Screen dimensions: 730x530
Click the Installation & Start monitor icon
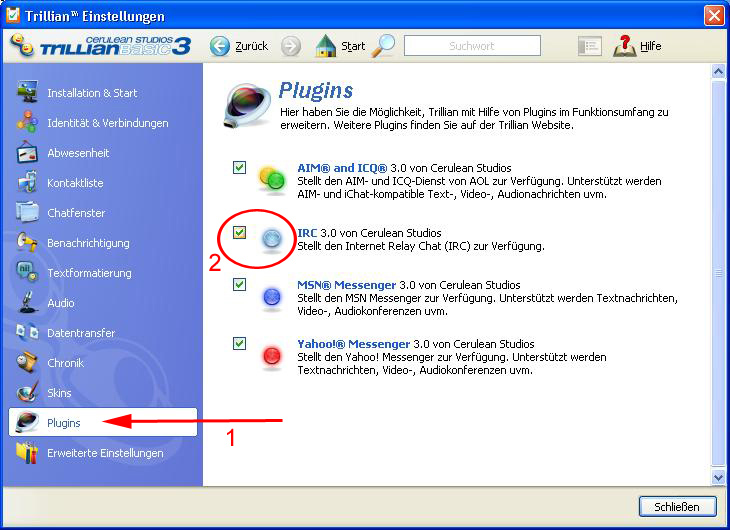point(27,91)
